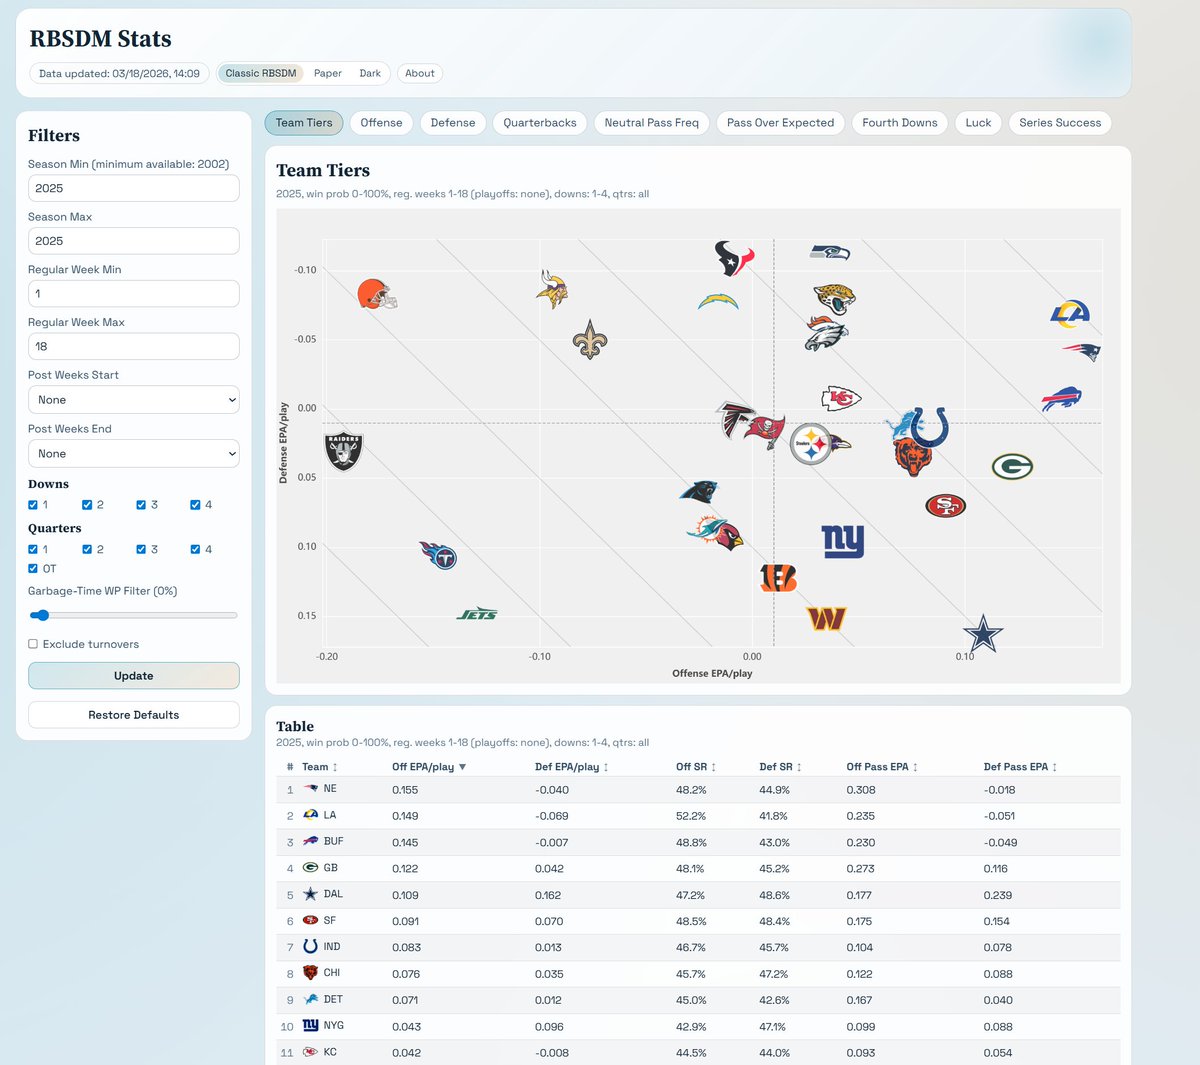The width and height of the screenshot is (1200, 1065).
Task: Open the Fourth Downs tab
Action: coord(900,123)
